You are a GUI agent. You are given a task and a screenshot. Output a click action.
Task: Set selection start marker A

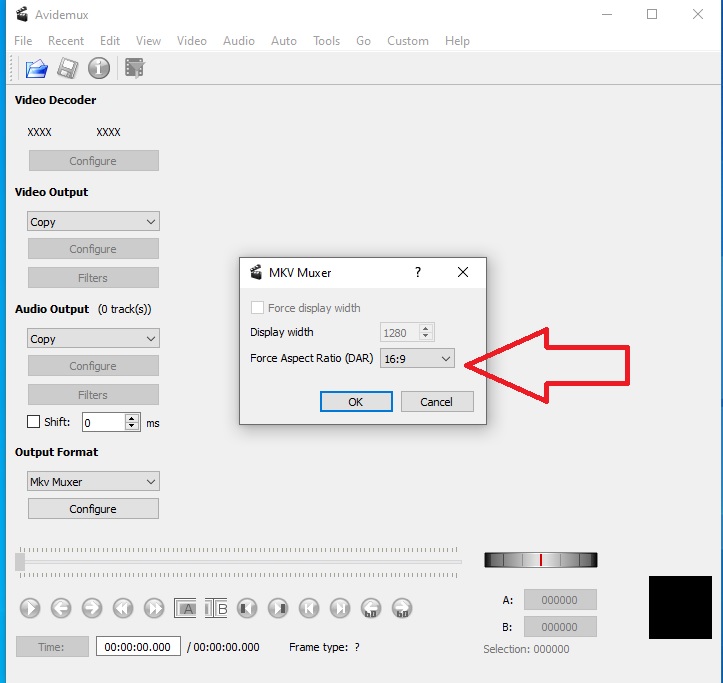coord(185,608)
